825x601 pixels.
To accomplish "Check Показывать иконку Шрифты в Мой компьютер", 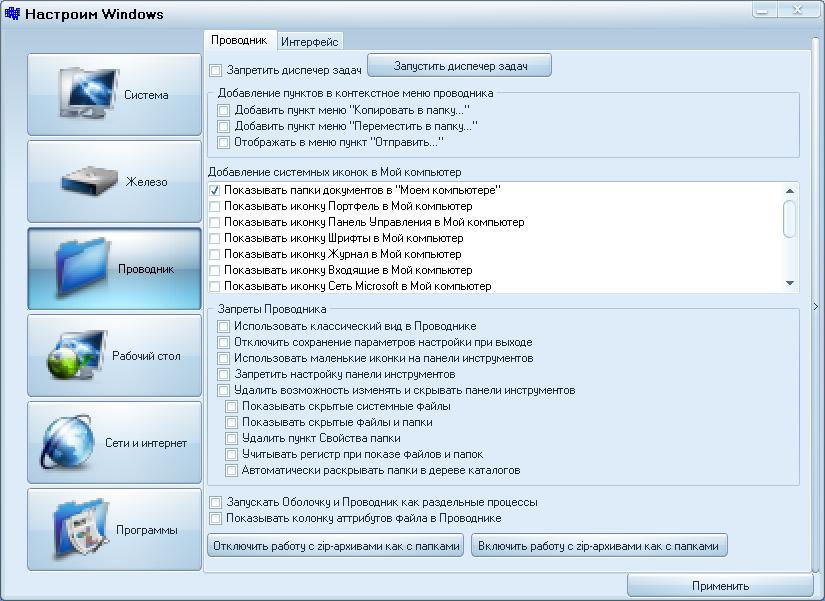I will tap(215, 238).
